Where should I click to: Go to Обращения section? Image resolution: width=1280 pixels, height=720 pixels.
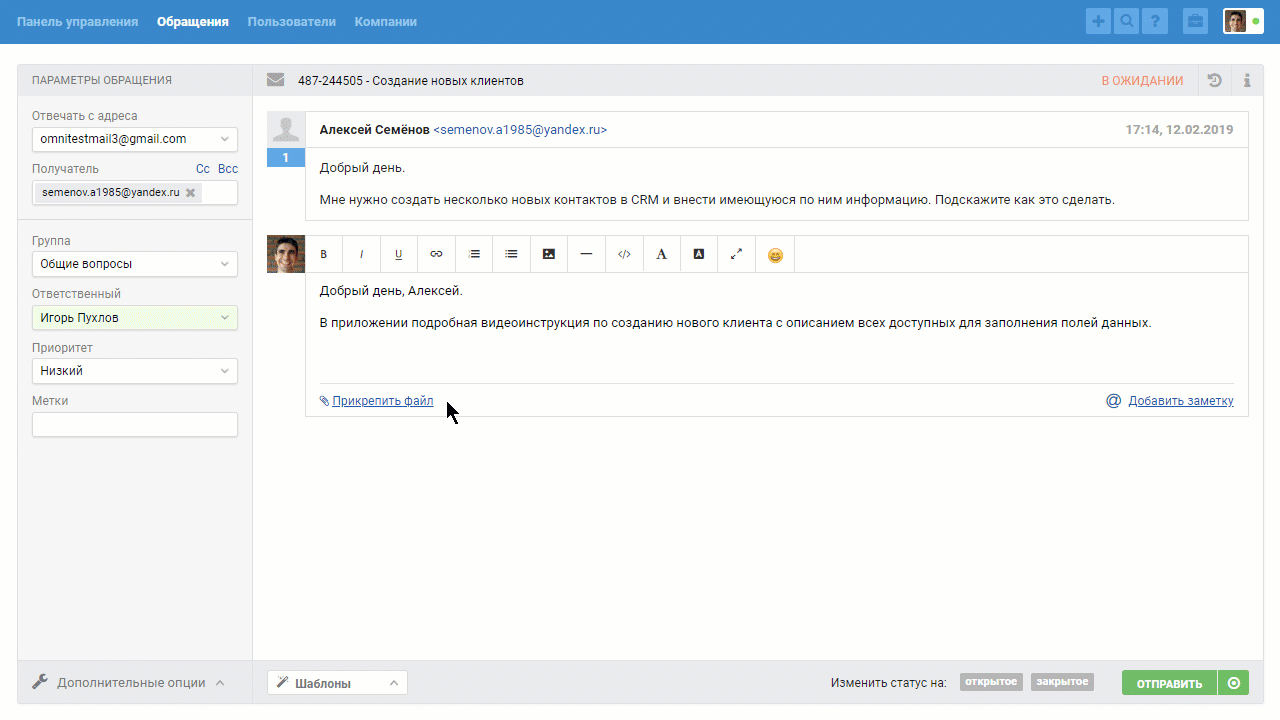192,21
